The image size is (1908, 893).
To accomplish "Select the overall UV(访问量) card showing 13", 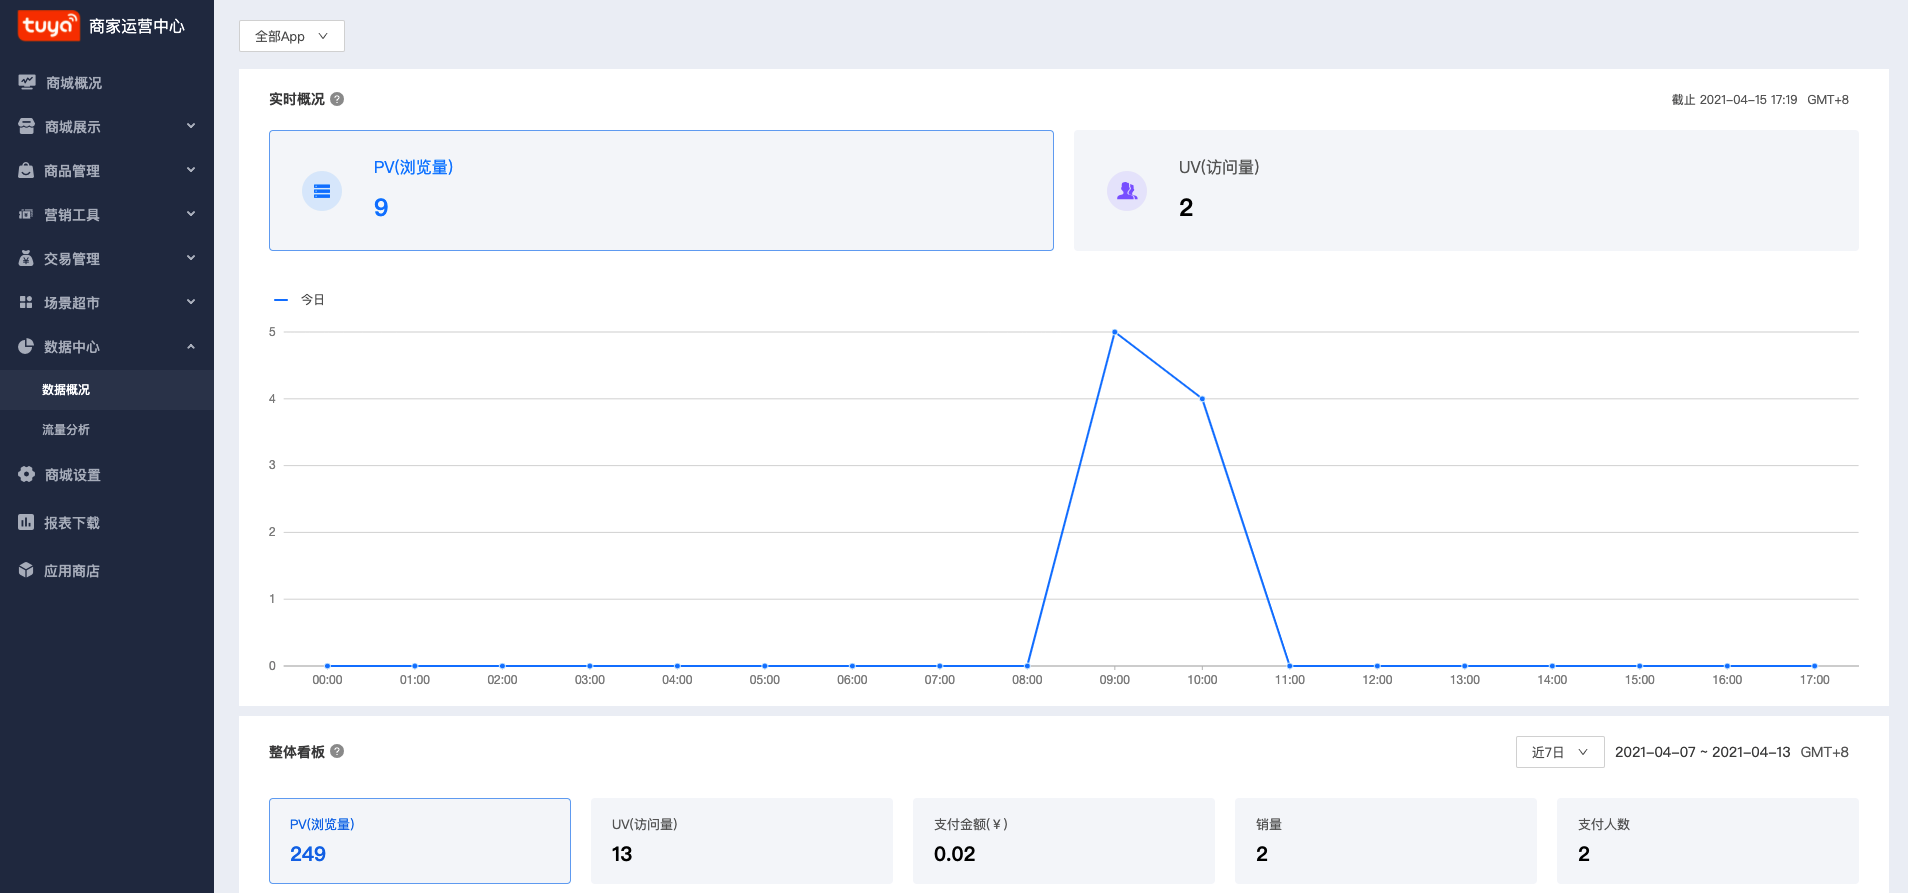I will click(742, 841).
